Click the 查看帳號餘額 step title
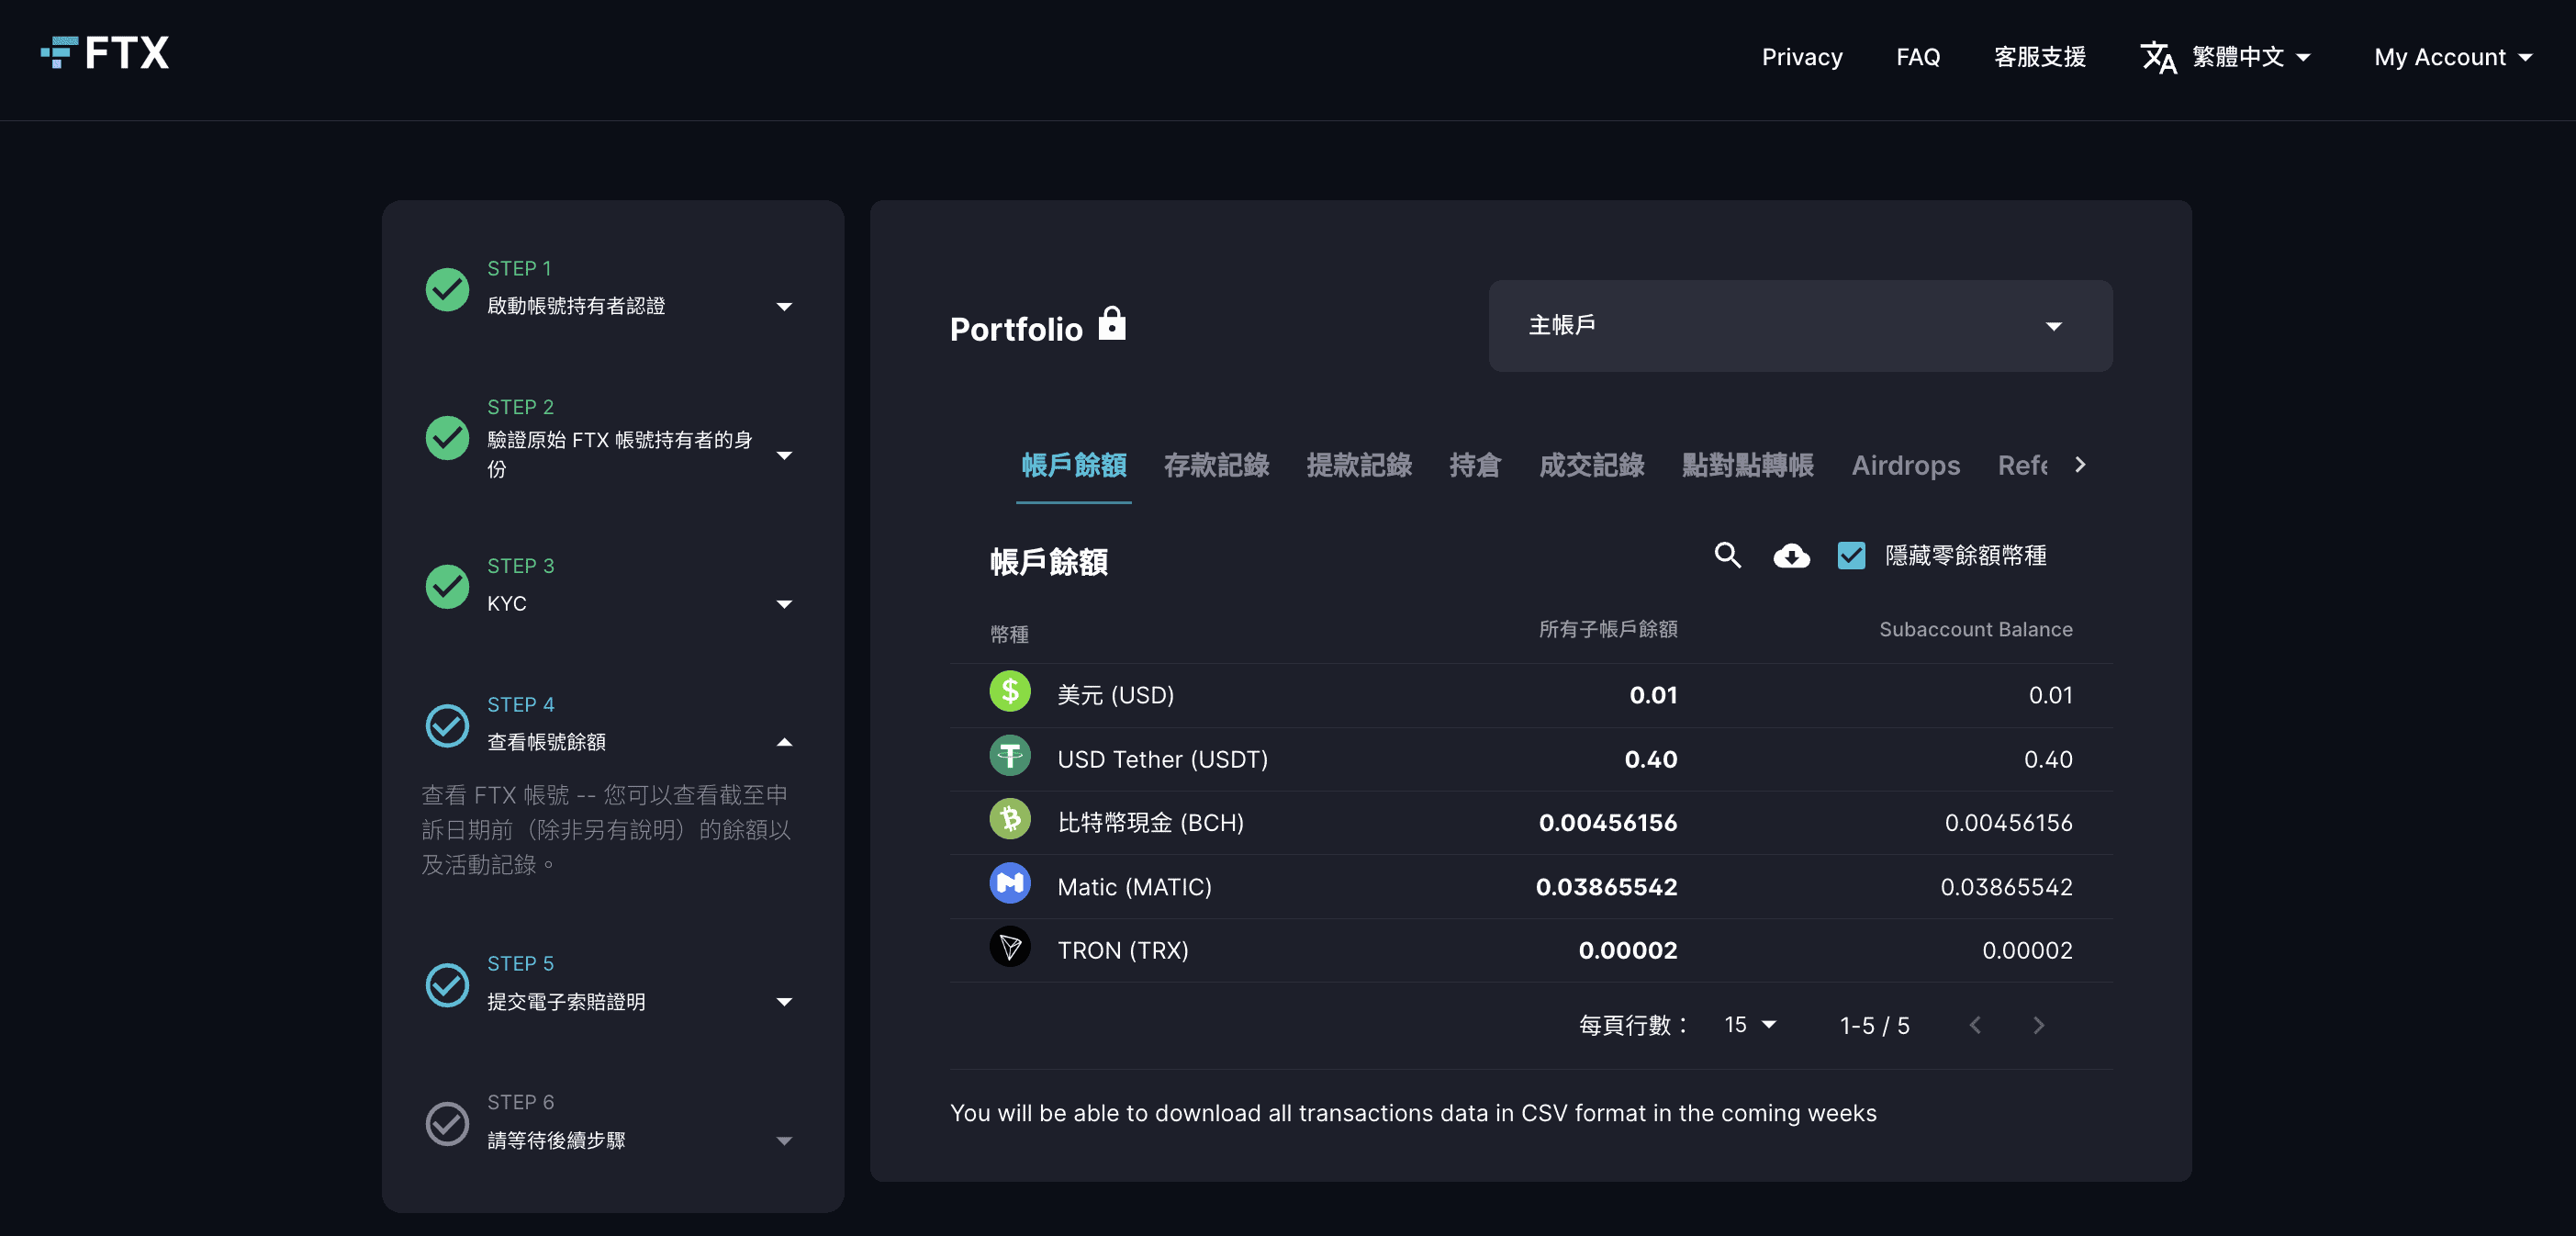 click(x=546, y=742)
